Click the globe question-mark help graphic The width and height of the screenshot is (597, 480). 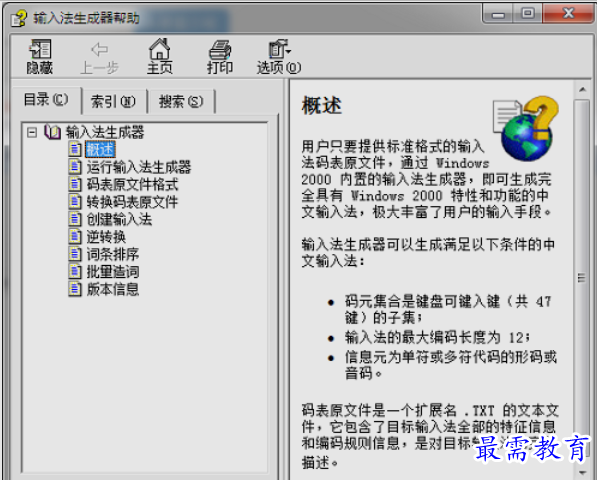coord(525,128)
